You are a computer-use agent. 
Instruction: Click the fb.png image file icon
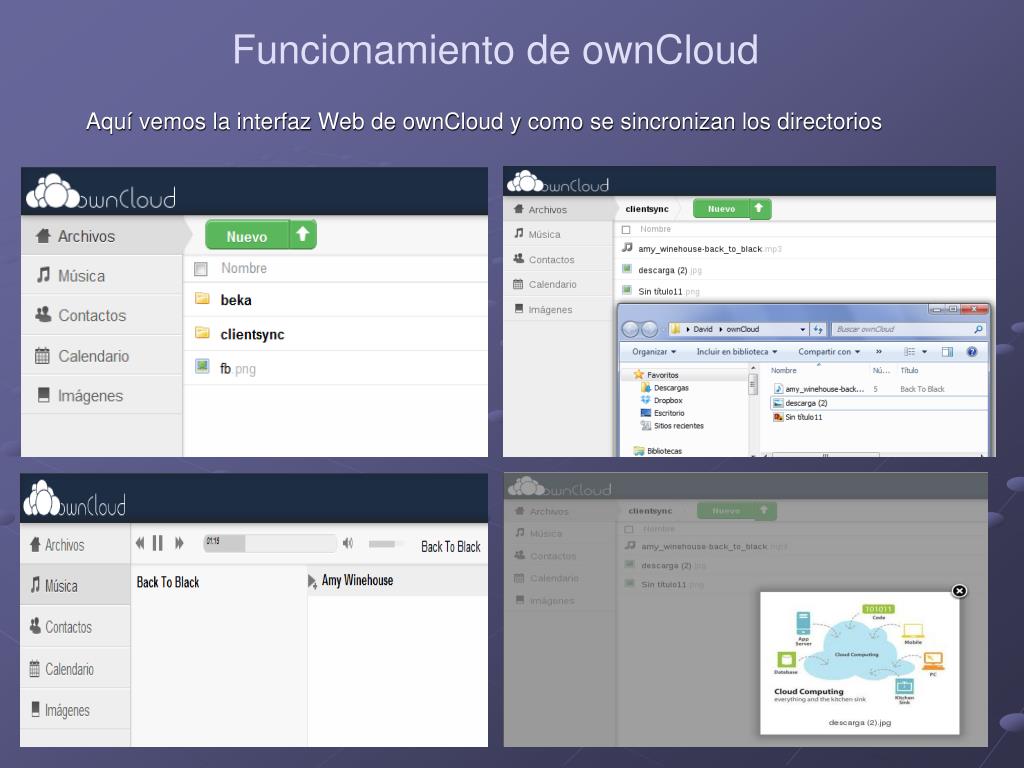(x=202, y=366)
